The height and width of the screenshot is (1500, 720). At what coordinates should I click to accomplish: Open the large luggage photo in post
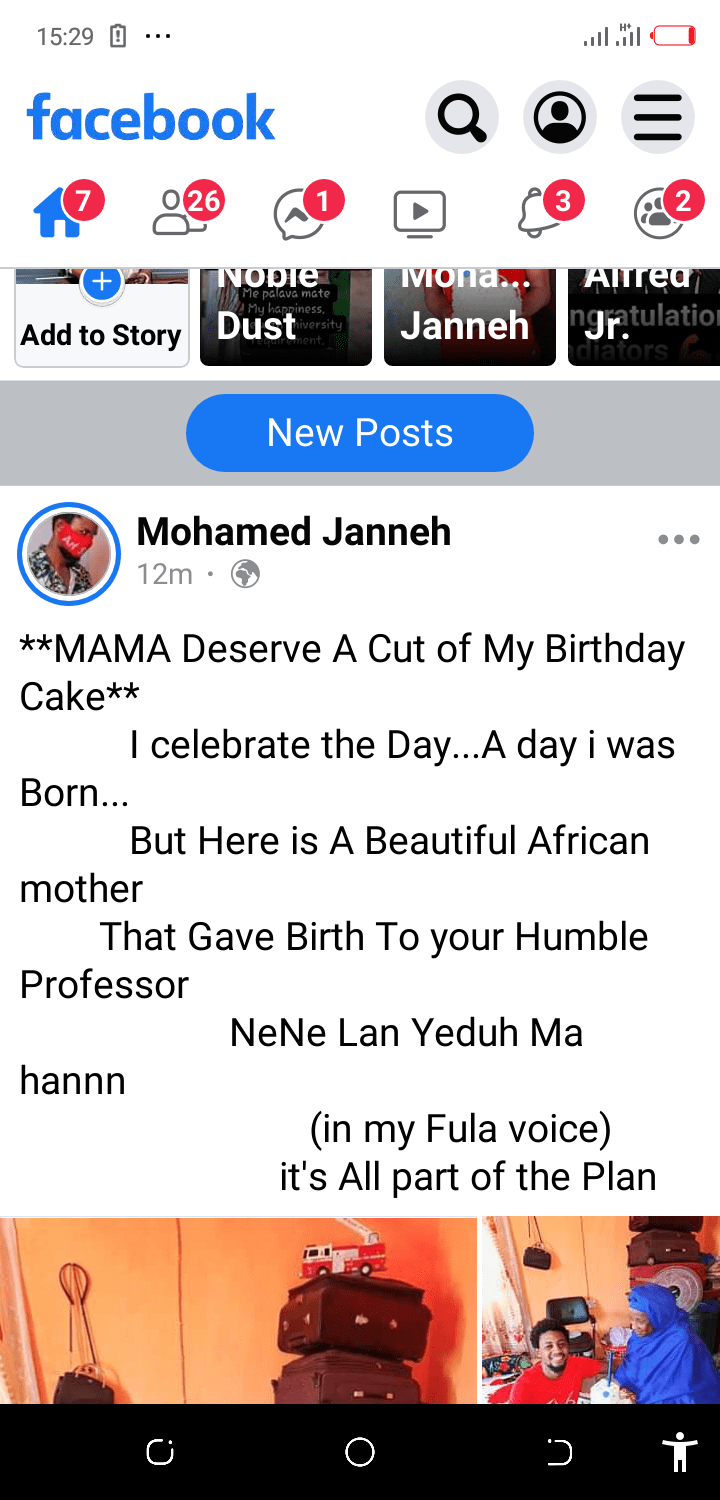click(238, 1310)
